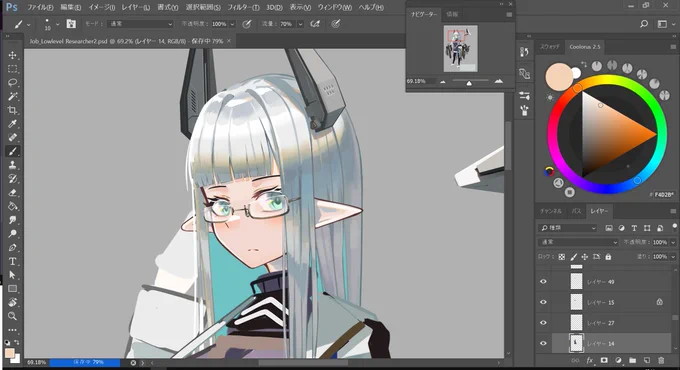680x370 pixels.
Task: Add a layer style with fx
Action: pos(590,360)
